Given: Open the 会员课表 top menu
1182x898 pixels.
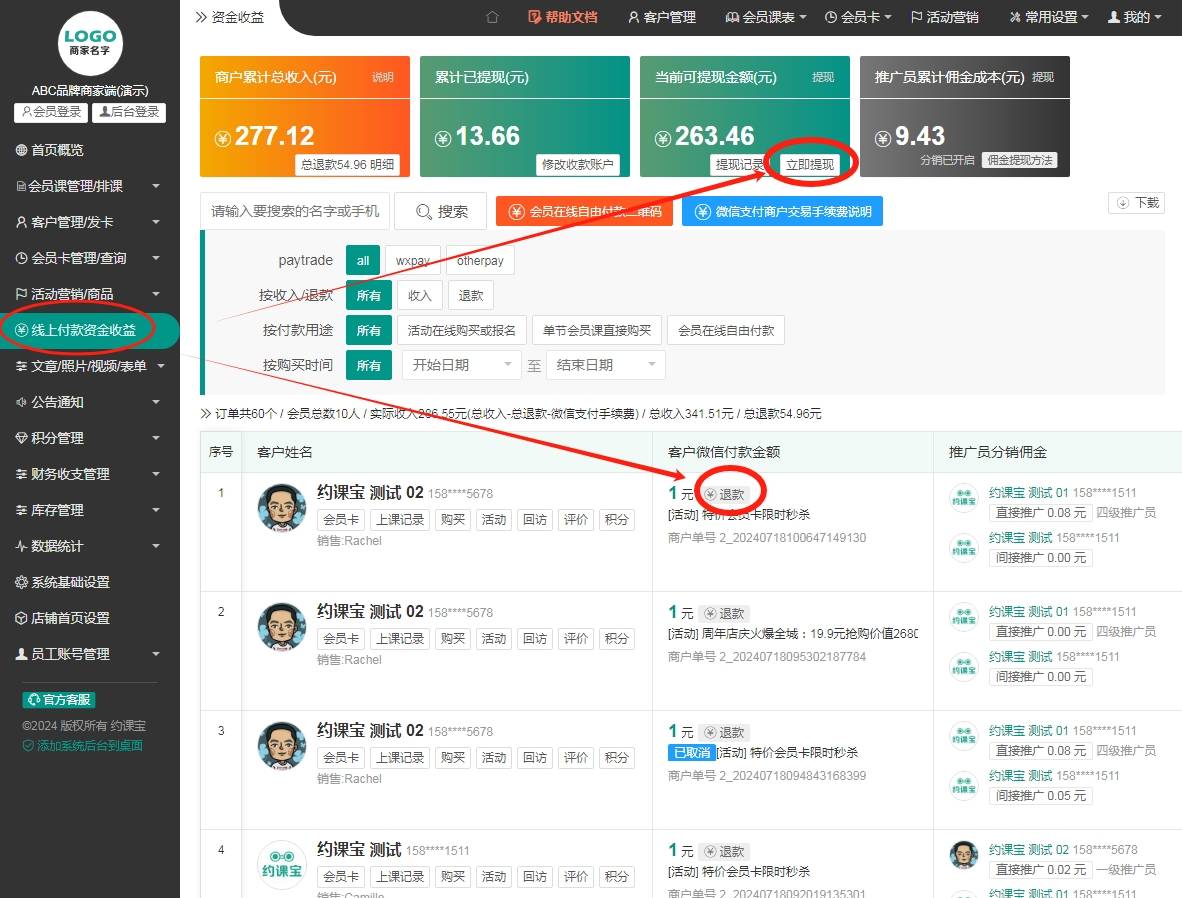Looking at the screenshot, I should pyautogui.click(x=766, y=17).
